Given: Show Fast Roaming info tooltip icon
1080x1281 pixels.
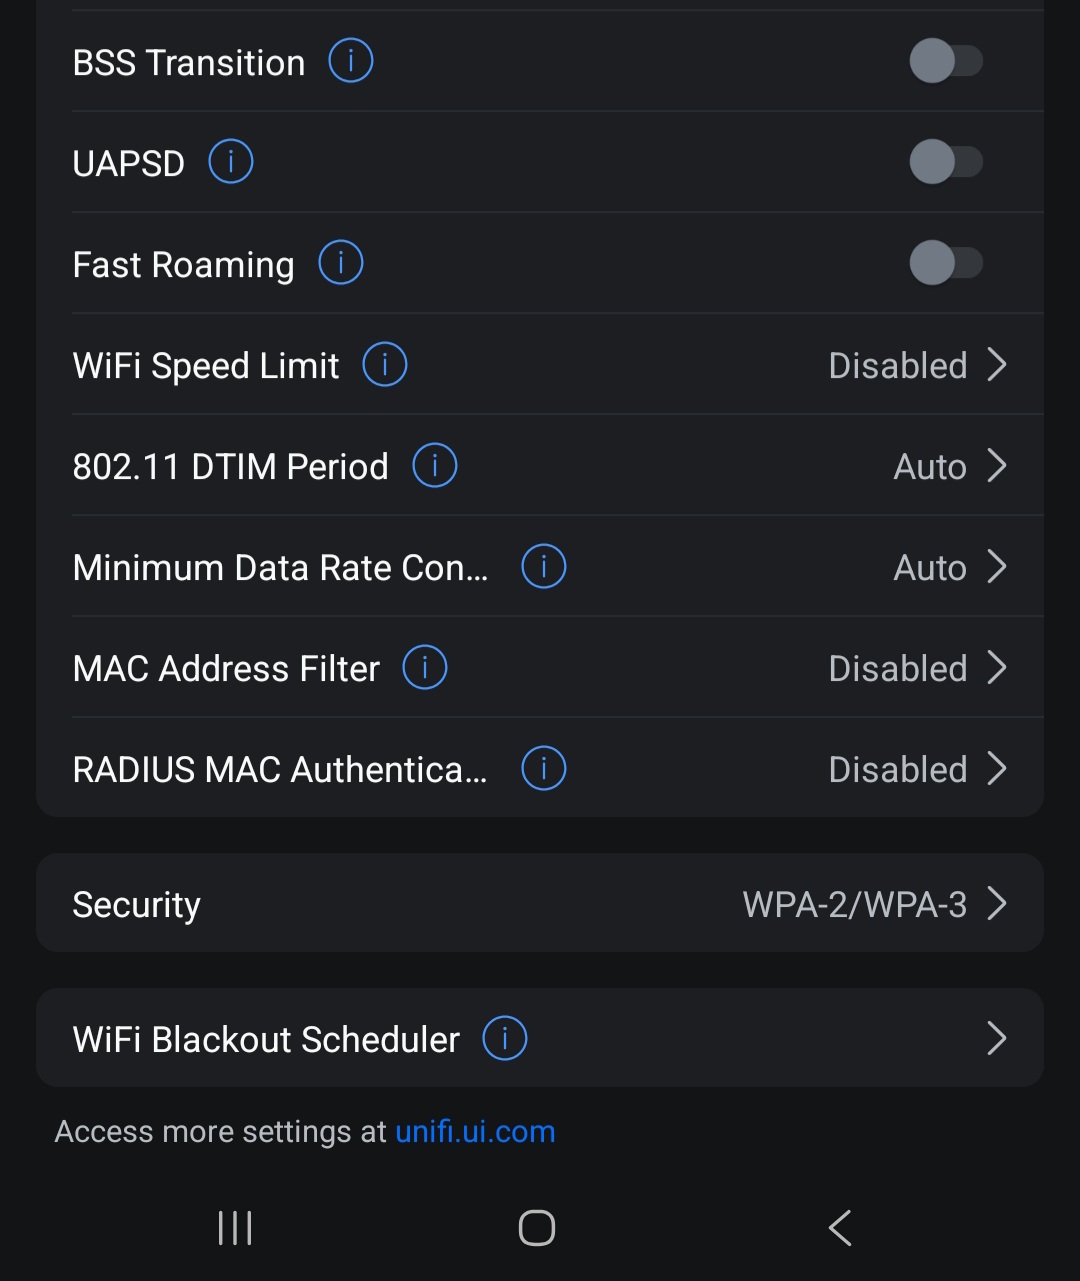Looking at the screenshot, I should (x=341, y=263).
